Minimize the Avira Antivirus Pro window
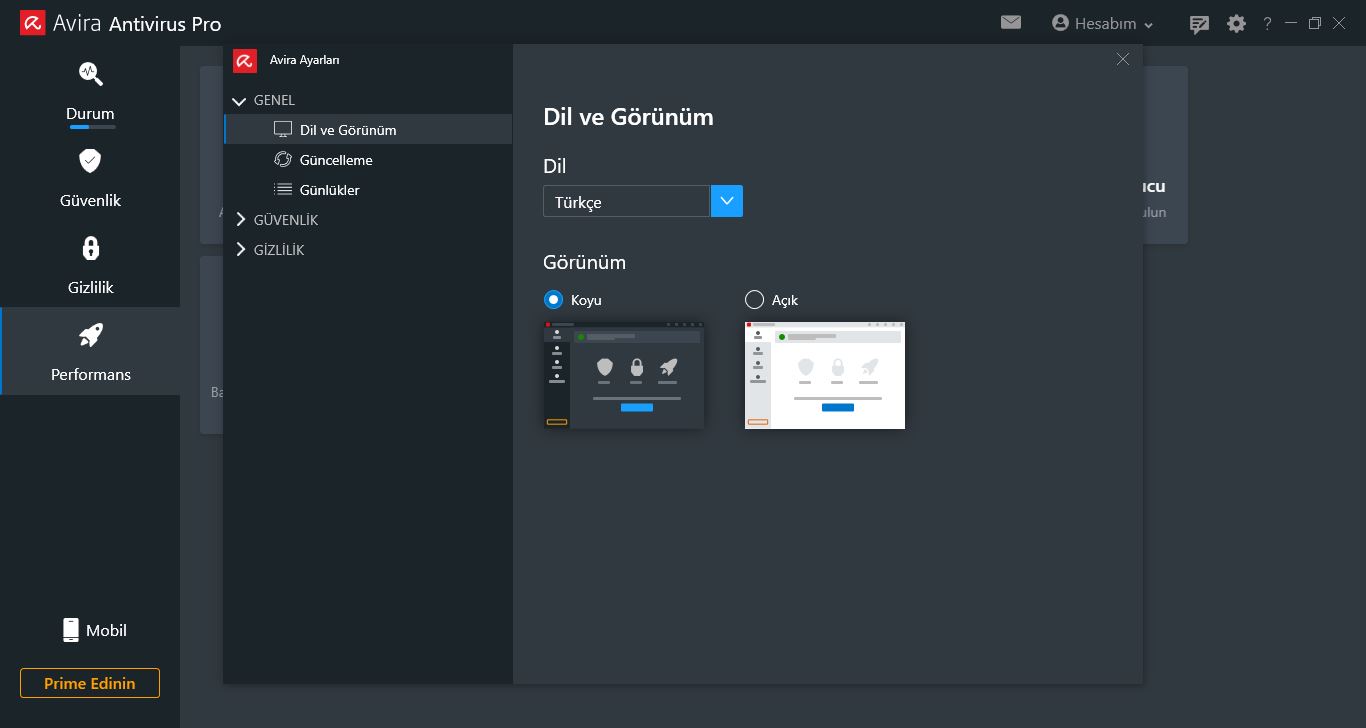The height and width of the screenshot is (728, 1366). (1291, 23)
